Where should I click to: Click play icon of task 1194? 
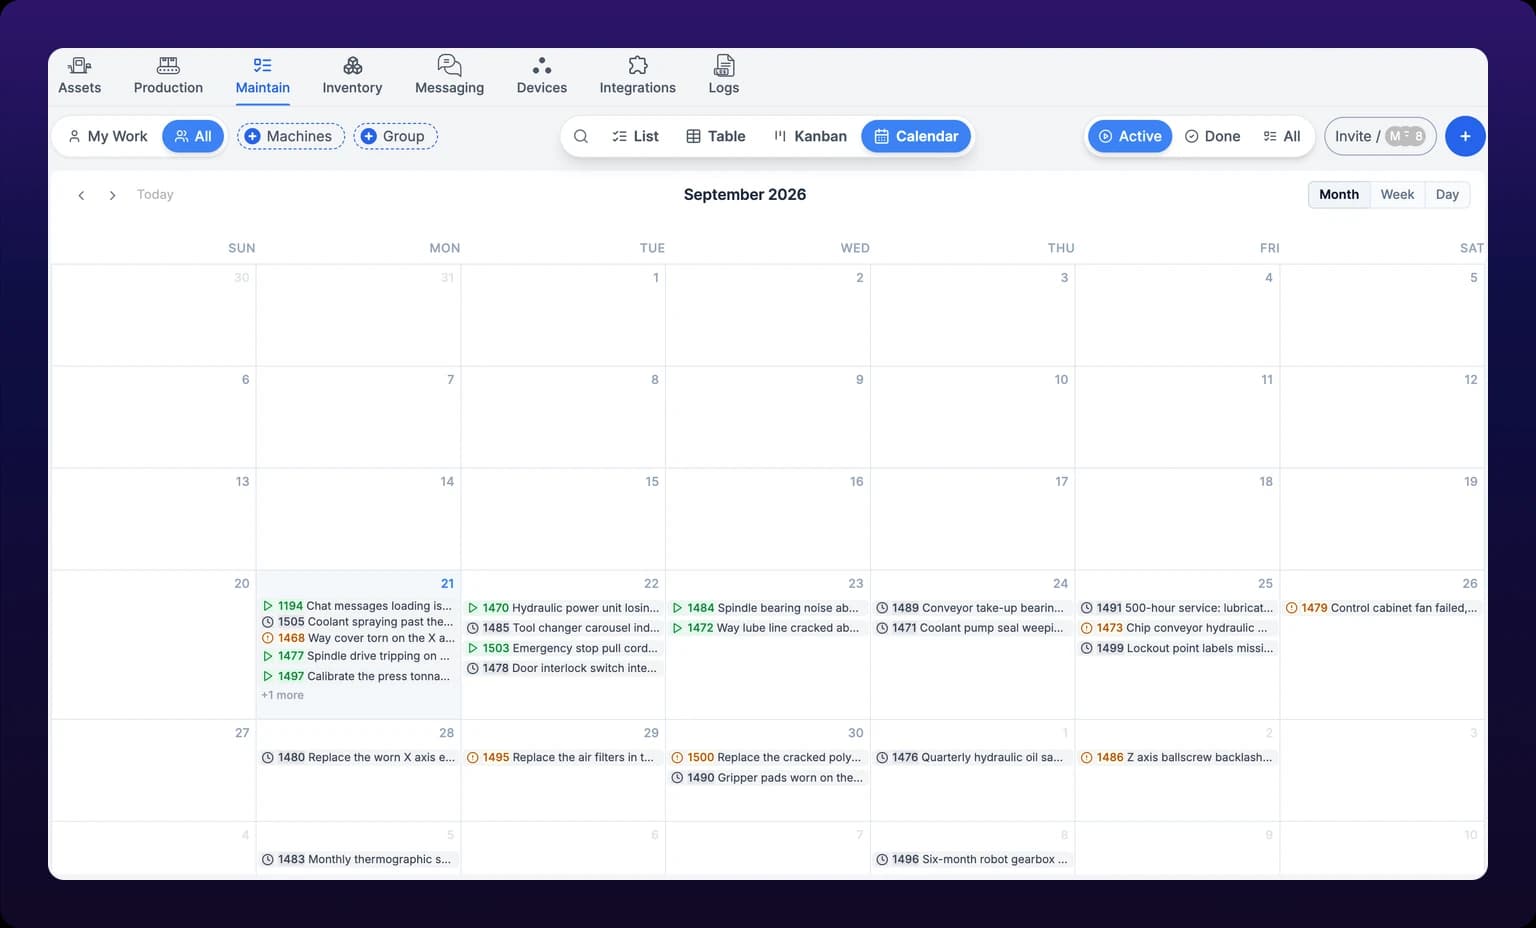coord(268,606)
